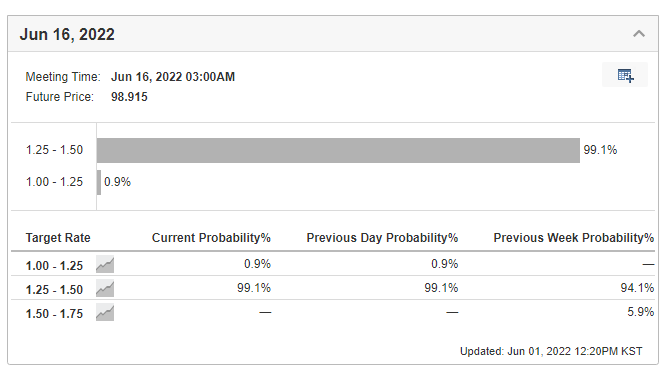Screen dimensions: 665x374
Task: Select the 99.1% gray probability bar
Action: [338, 150]
